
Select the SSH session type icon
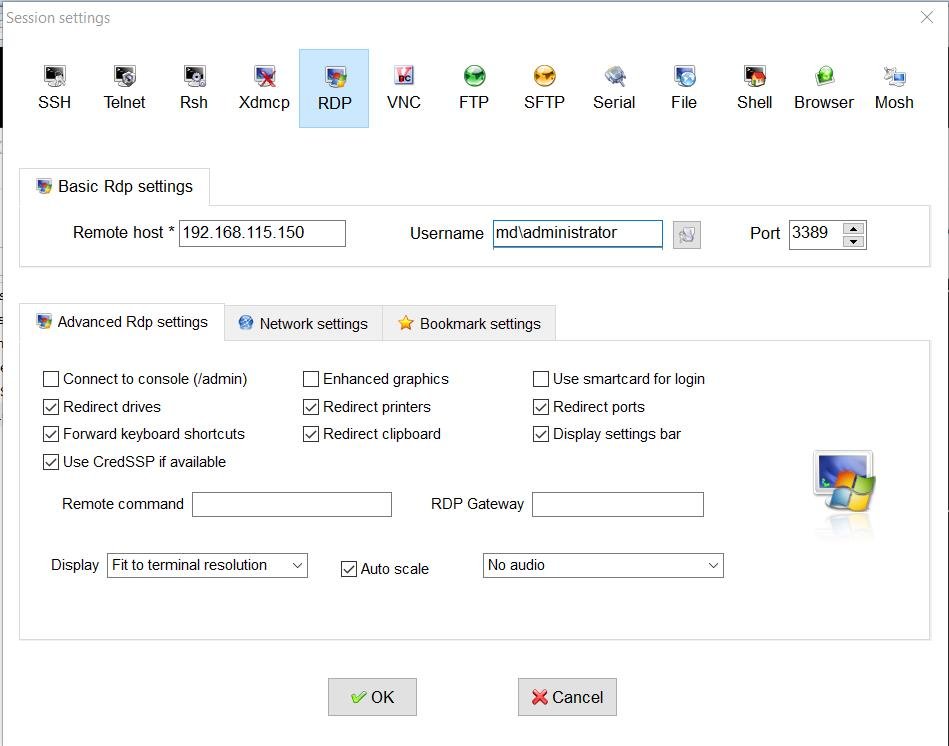click(x=54, y=88)
